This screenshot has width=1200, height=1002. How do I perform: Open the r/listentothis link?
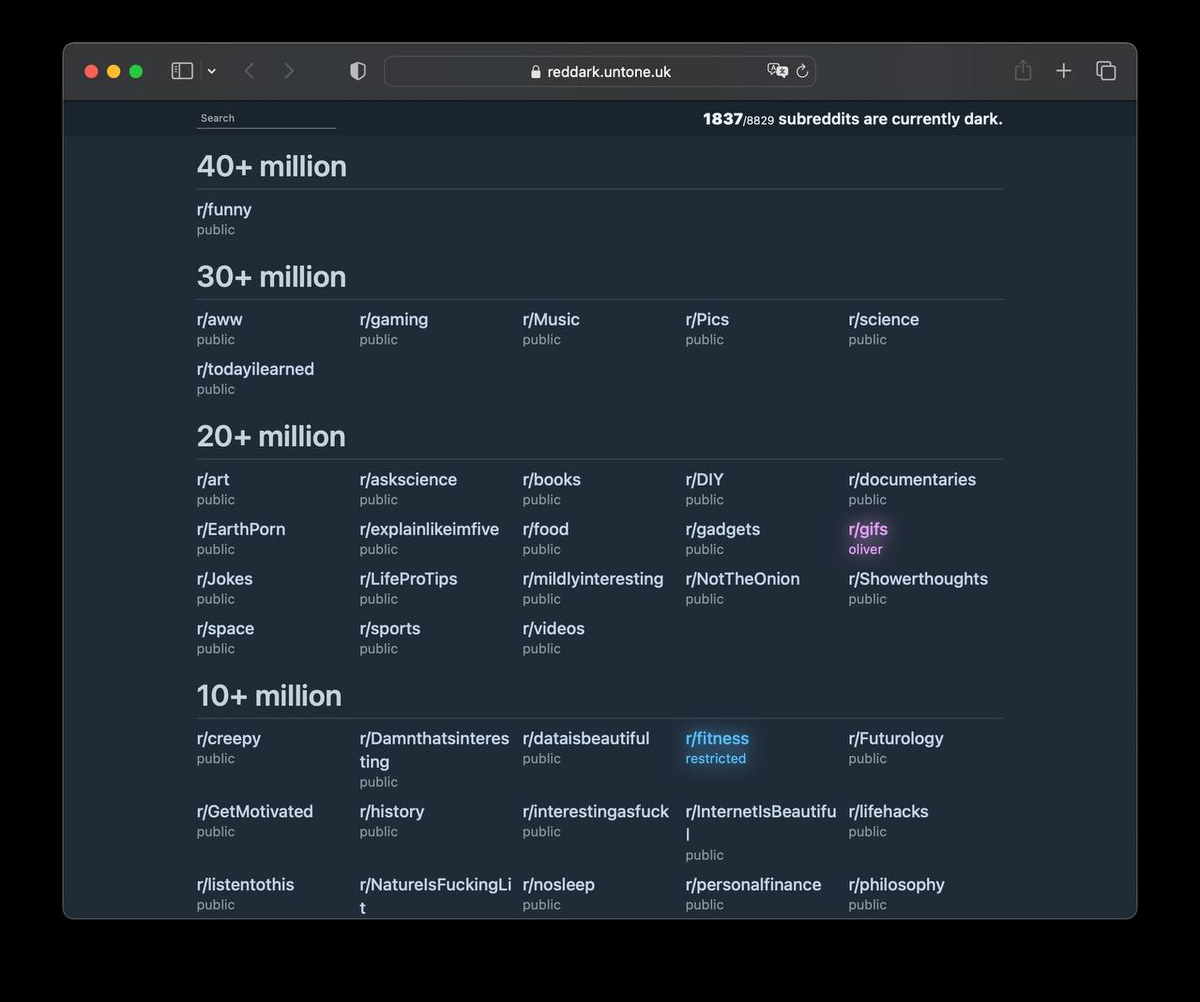coord(246,885)
